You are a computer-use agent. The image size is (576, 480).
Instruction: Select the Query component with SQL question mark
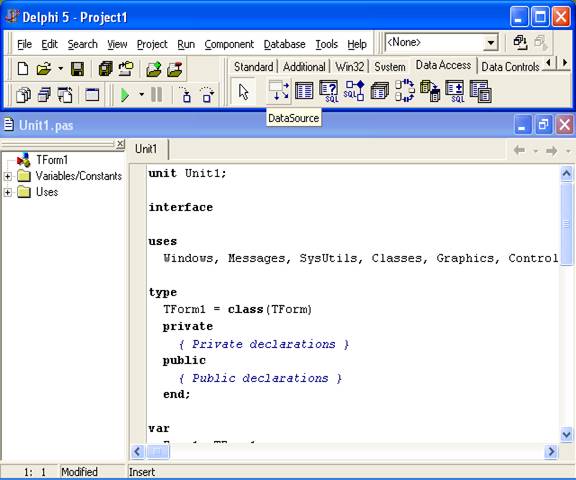coord(328,91)
